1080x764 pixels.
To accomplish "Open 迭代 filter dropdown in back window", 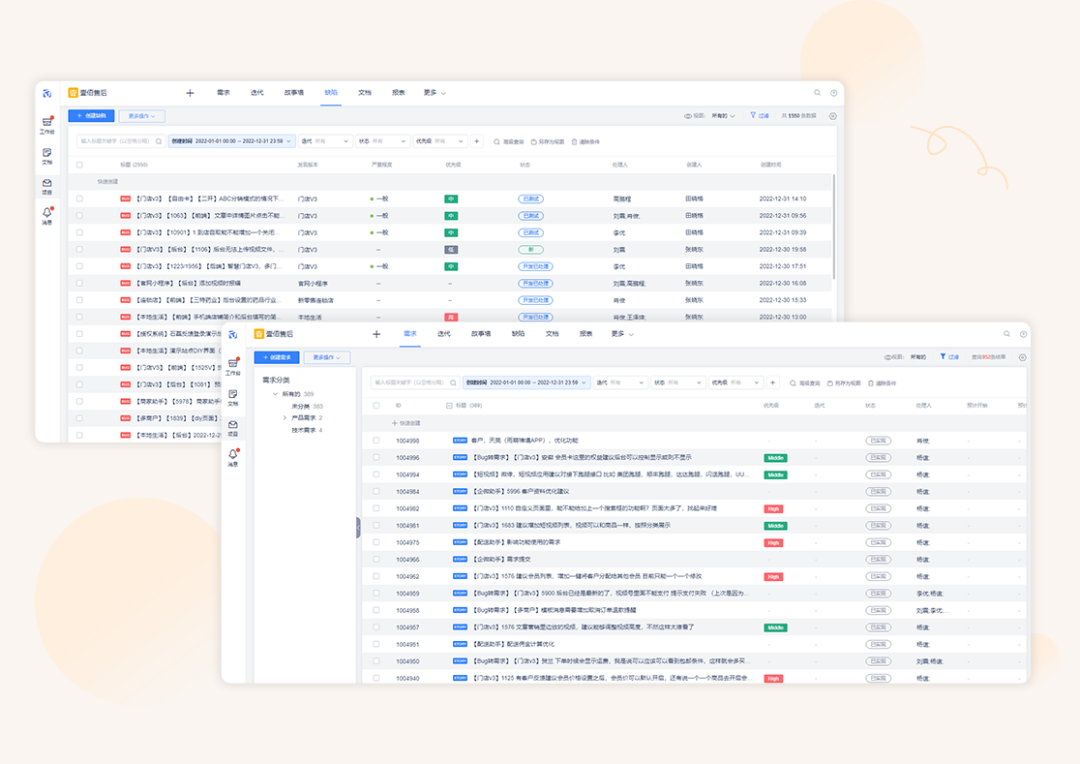I will pyautogui.click(x=325, y=141).
